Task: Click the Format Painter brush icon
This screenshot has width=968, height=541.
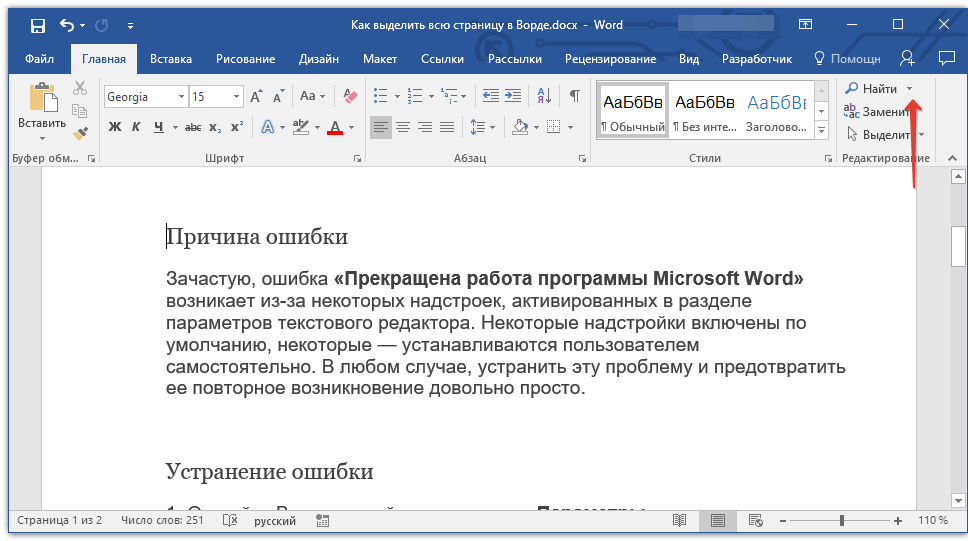Action: click(x=81, y=131)
